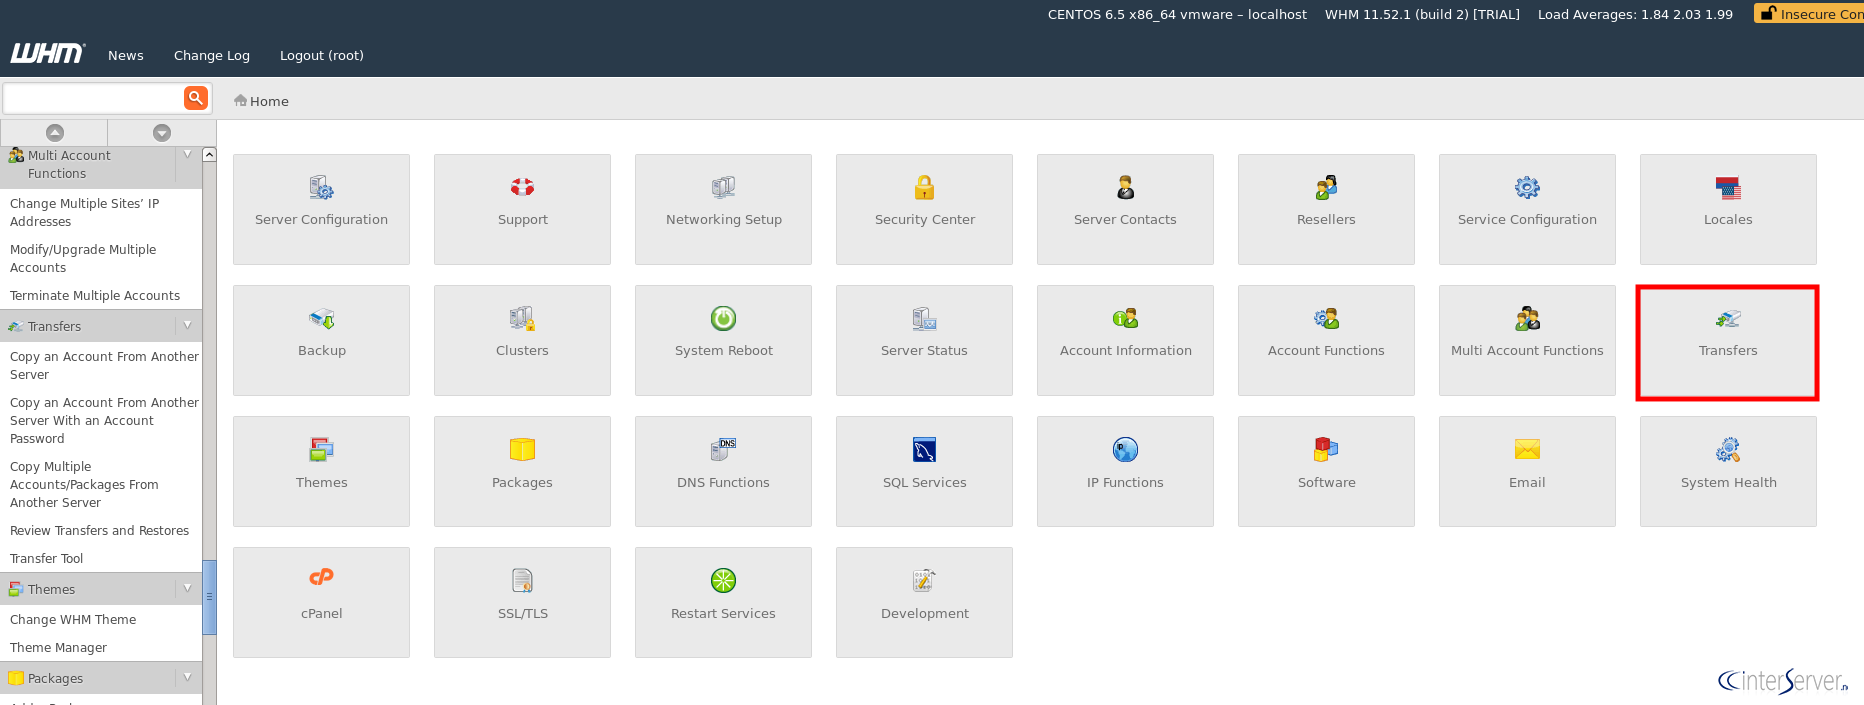Open Server Contacts tile
This screenshot has height=705, width=1864.
pos(1125,209)
